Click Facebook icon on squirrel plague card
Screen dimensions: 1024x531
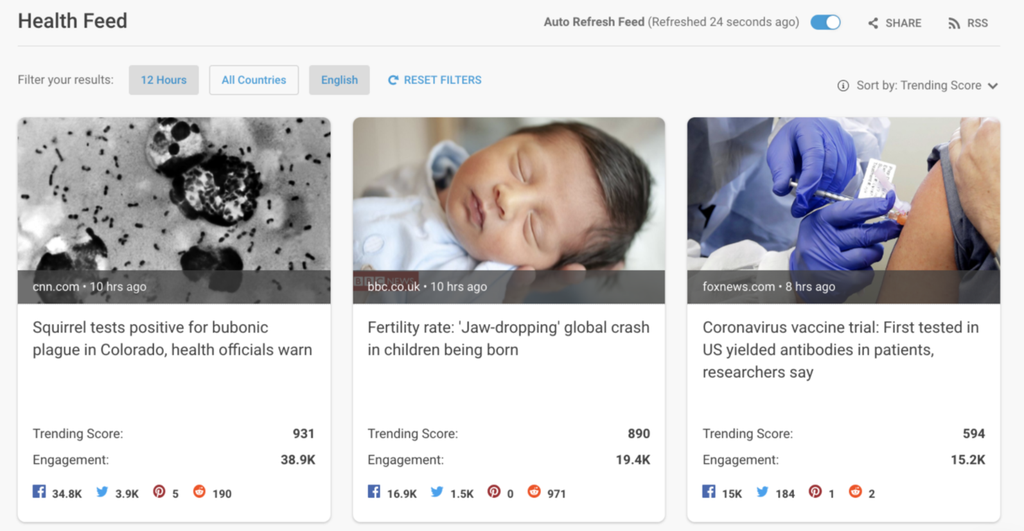coord(40,492)
